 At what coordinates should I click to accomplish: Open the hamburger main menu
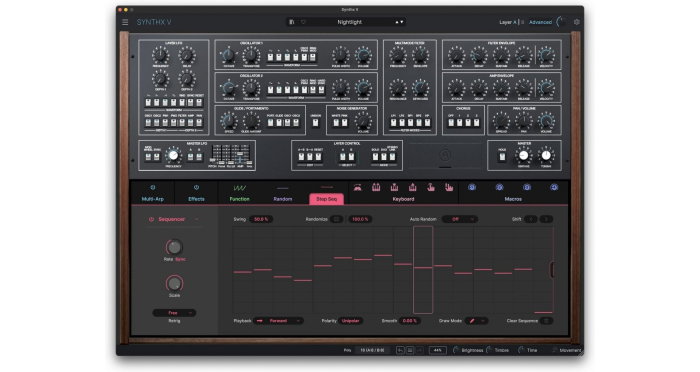[x=125, y=22]
